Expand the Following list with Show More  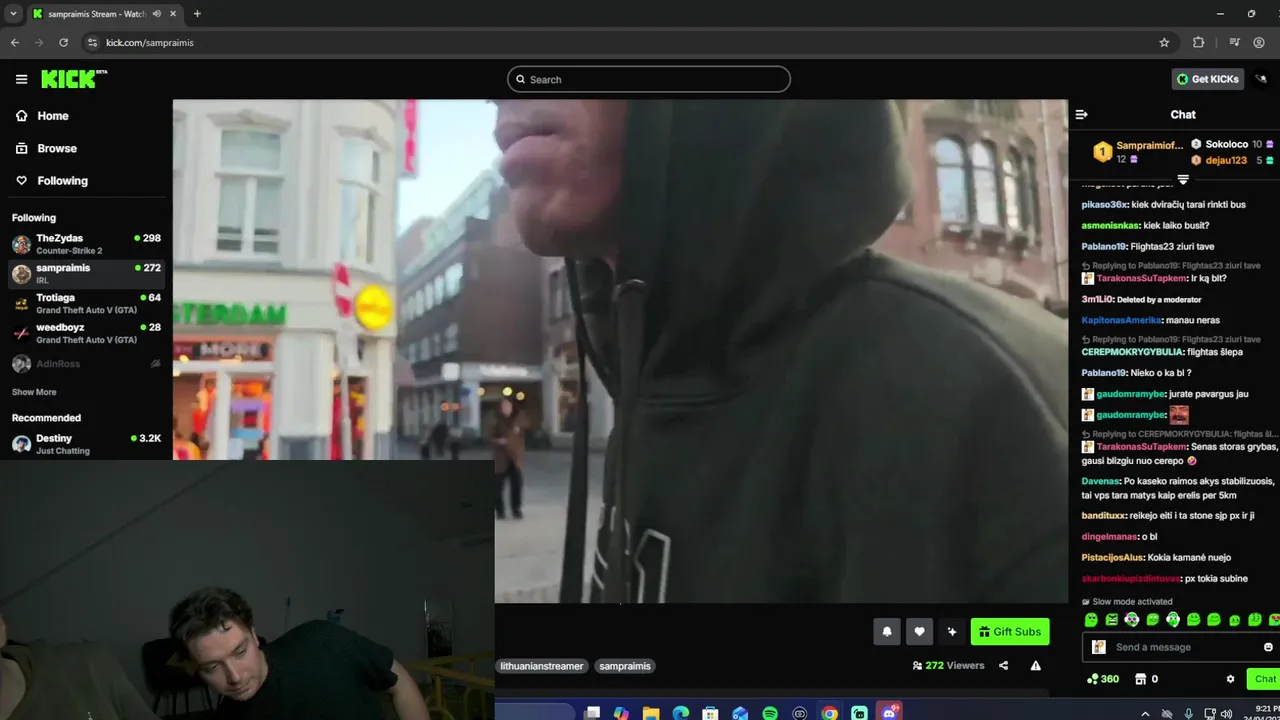34,392
